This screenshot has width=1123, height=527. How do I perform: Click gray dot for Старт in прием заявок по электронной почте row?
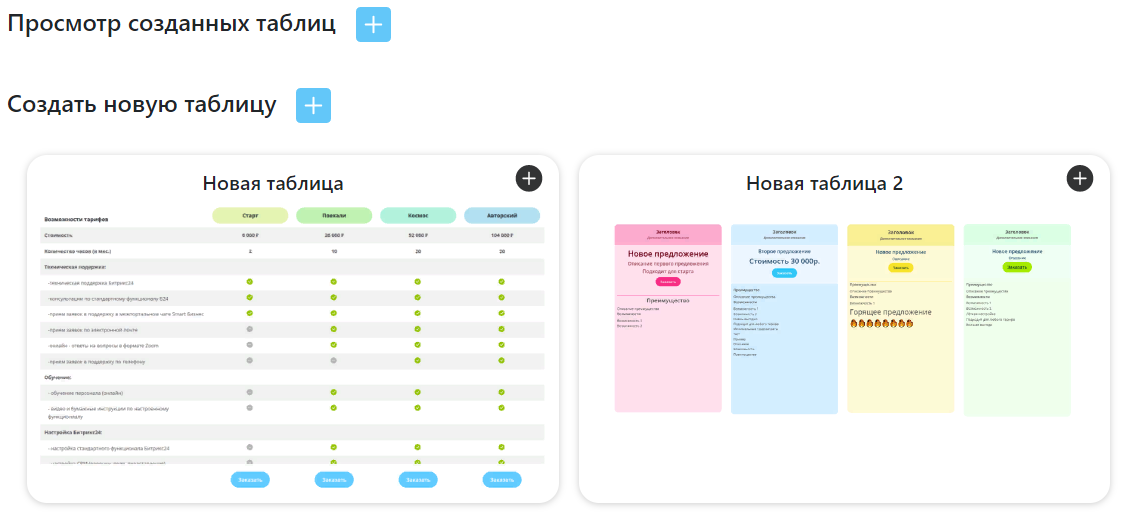coord(250,329)
